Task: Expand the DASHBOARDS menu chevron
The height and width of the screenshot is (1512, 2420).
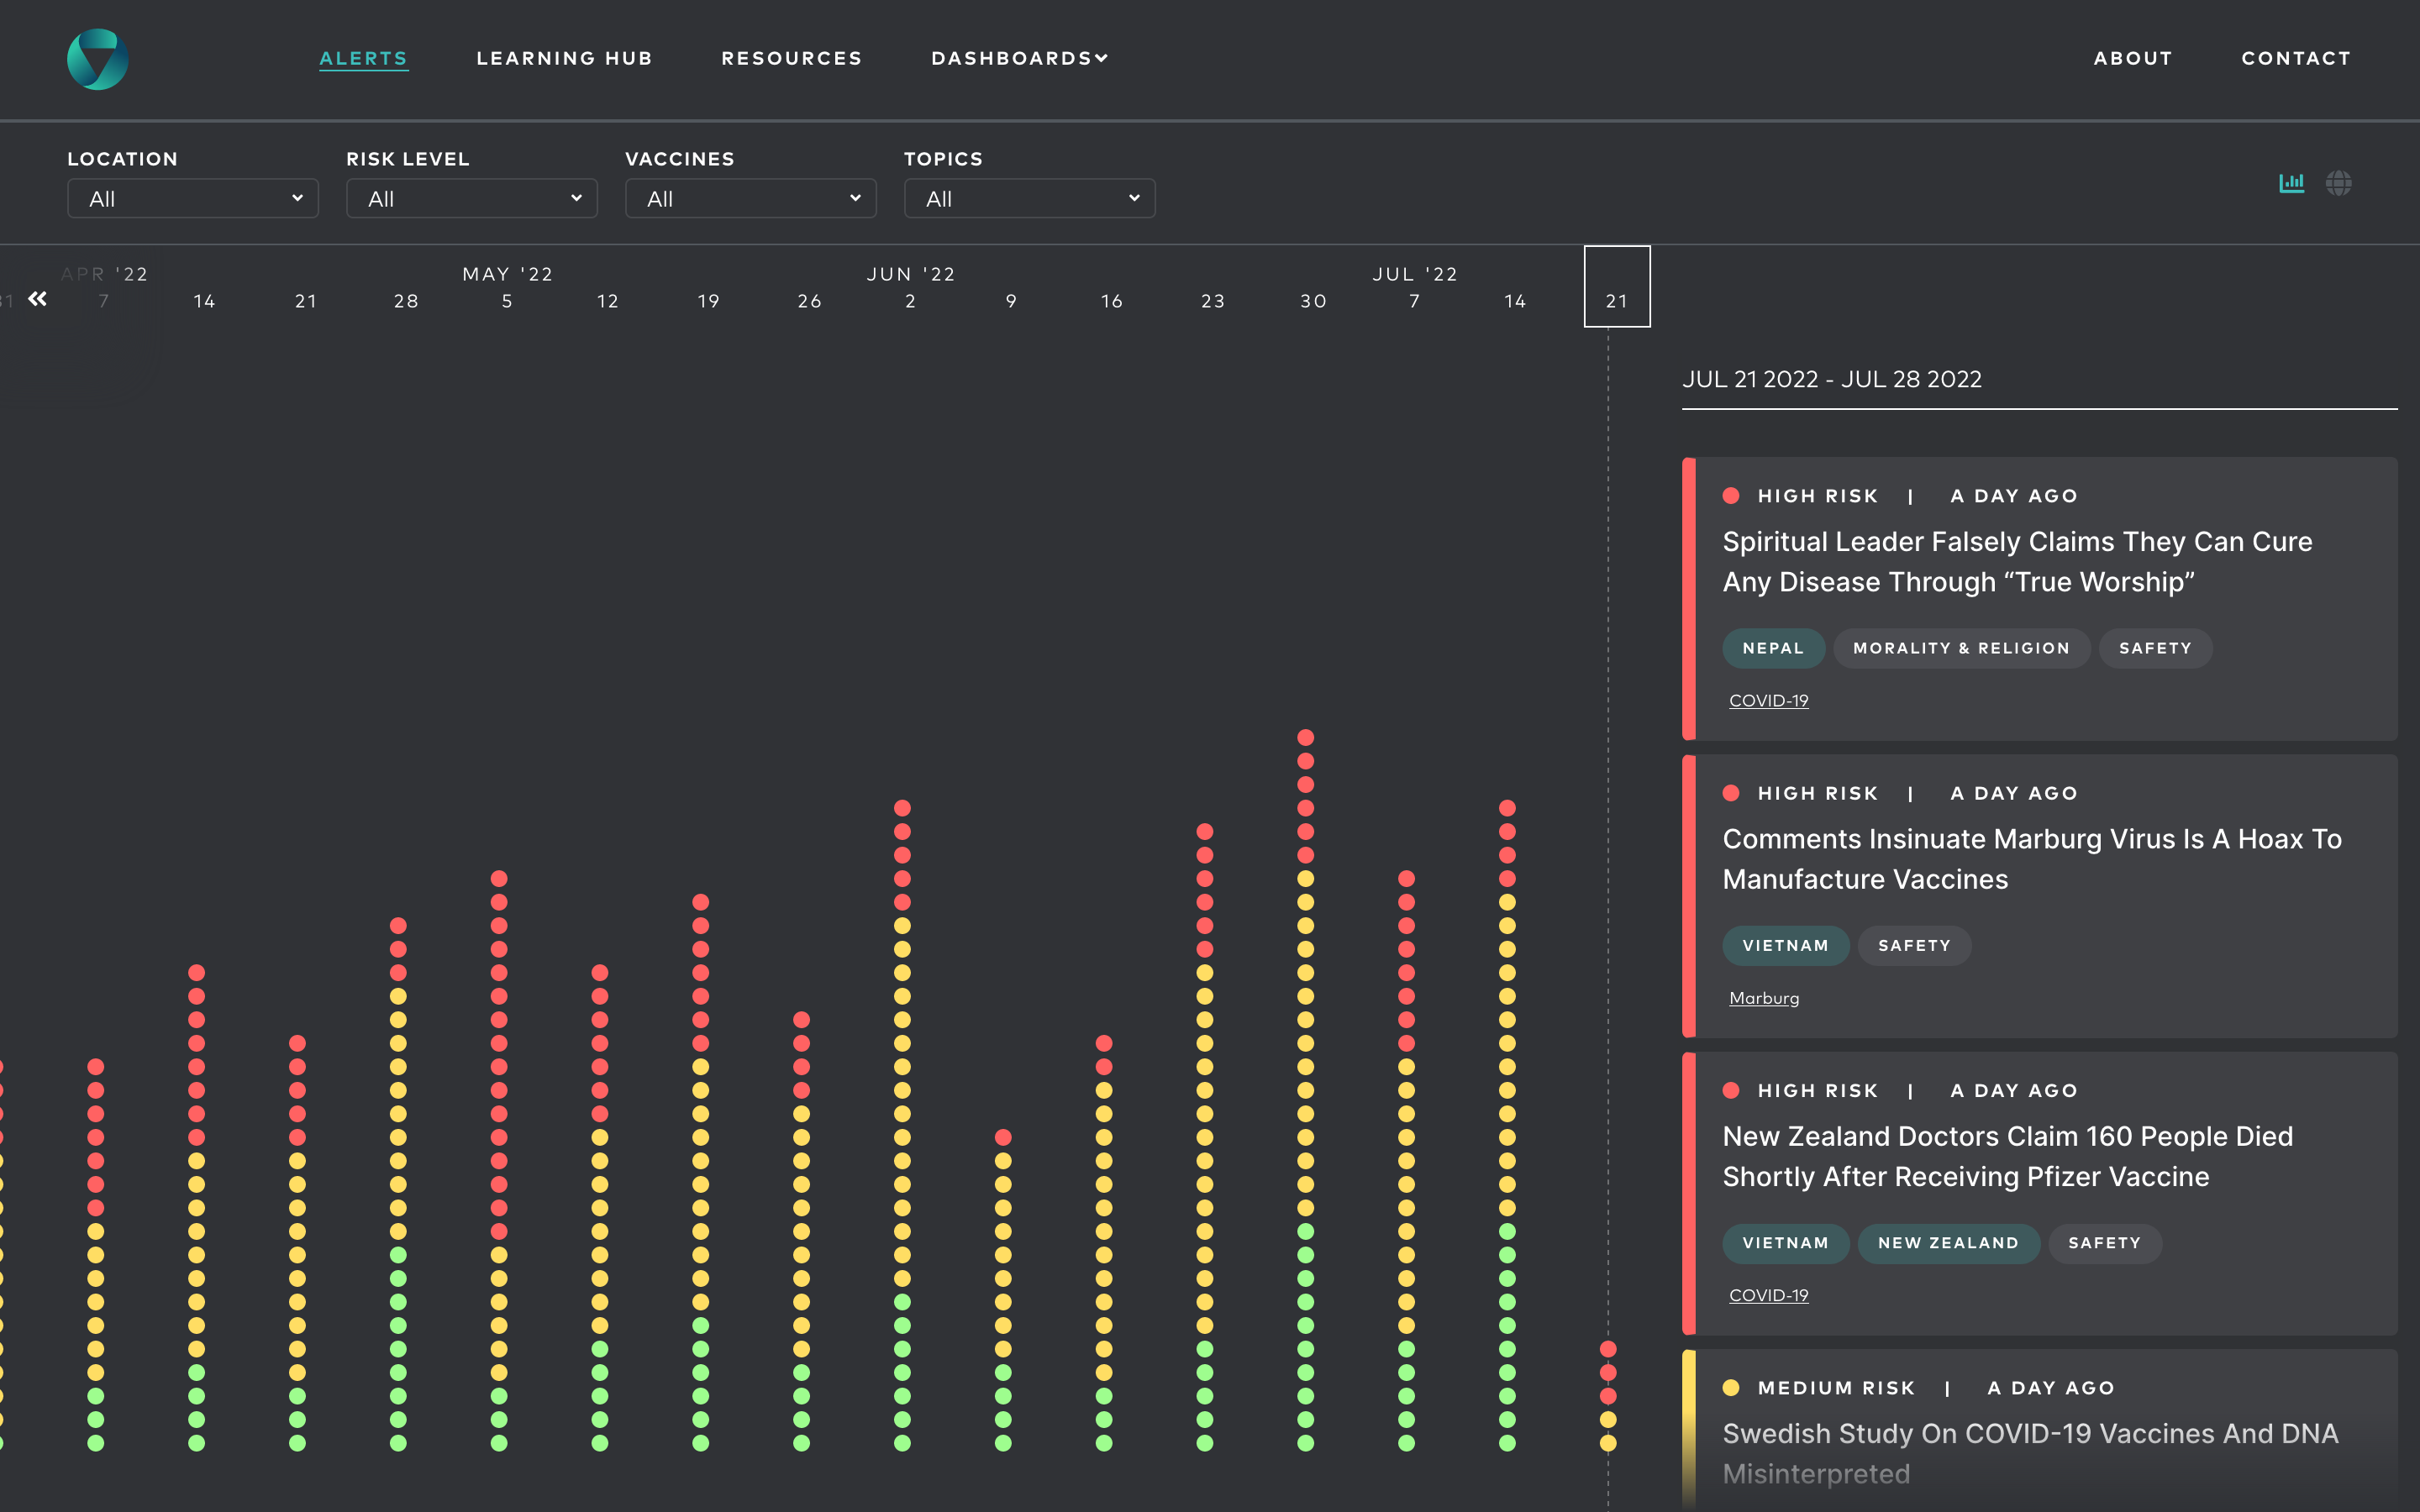Action: [x=1101, y=58]
